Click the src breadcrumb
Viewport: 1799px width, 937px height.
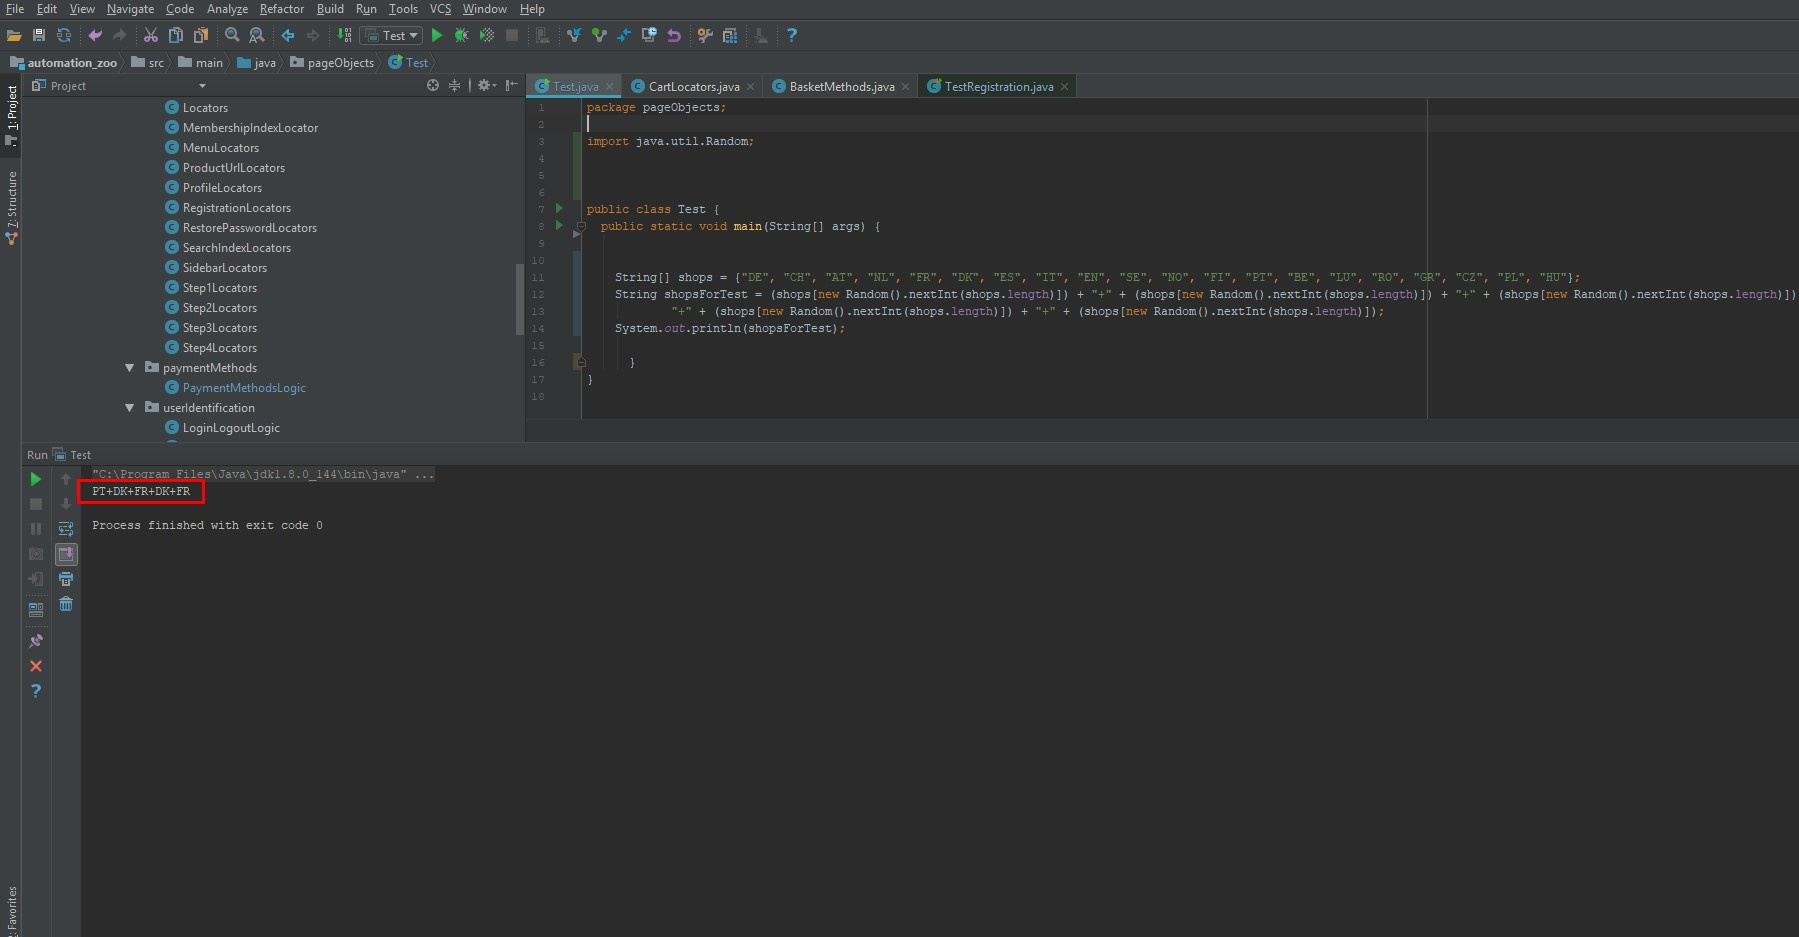148,62
